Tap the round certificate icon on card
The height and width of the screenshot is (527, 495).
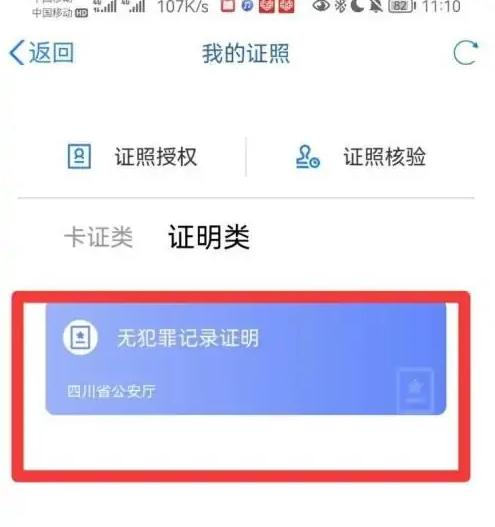[80, 337]
